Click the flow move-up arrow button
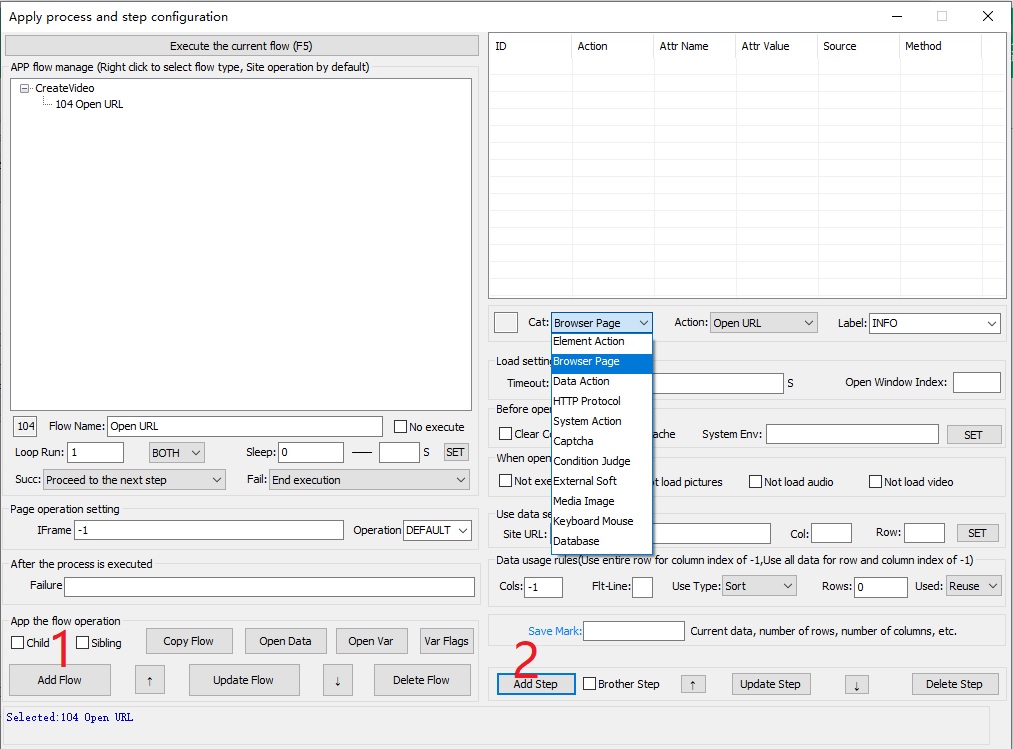Image resolution: width=1013 pixels, height=749 pixels. click(149, 680)
